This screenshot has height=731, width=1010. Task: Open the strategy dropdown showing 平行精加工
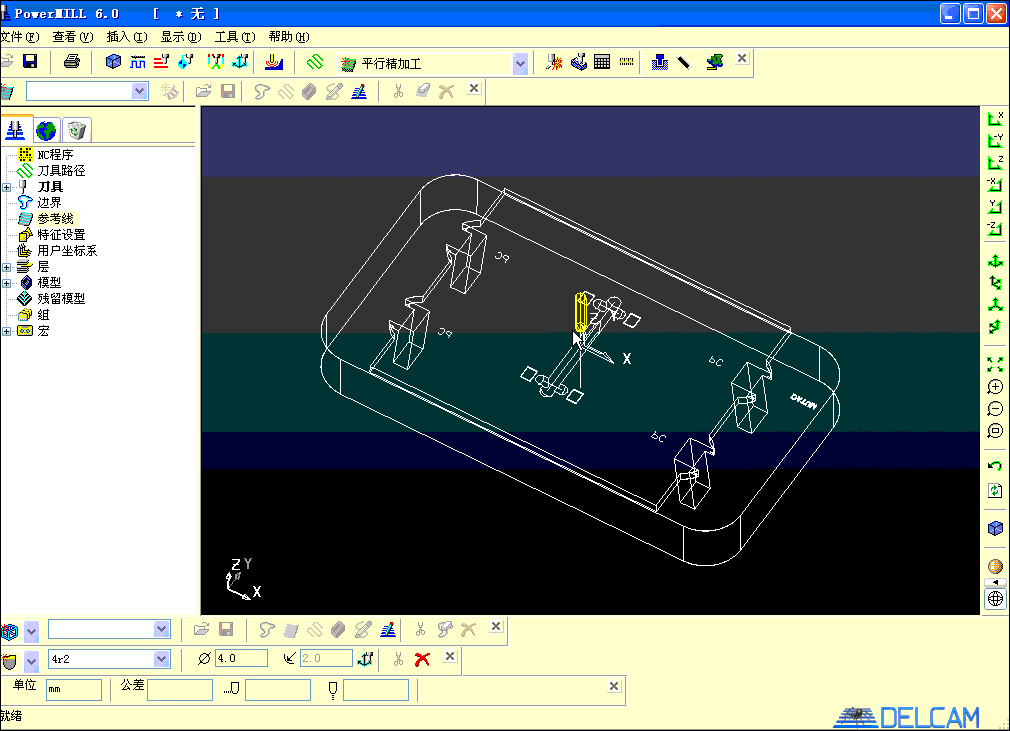pyautogui.click(x=520, y=63)
